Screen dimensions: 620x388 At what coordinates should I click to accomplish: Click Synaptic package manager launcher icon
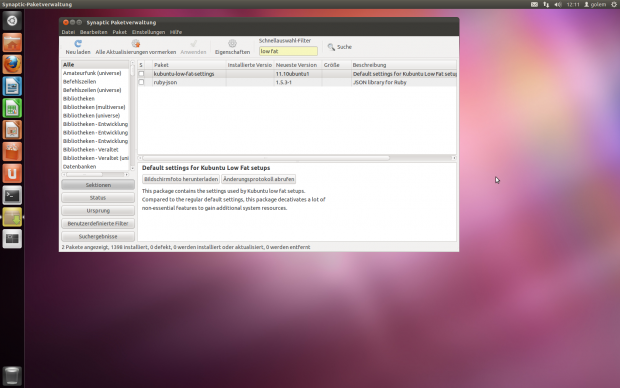[12, 217]
